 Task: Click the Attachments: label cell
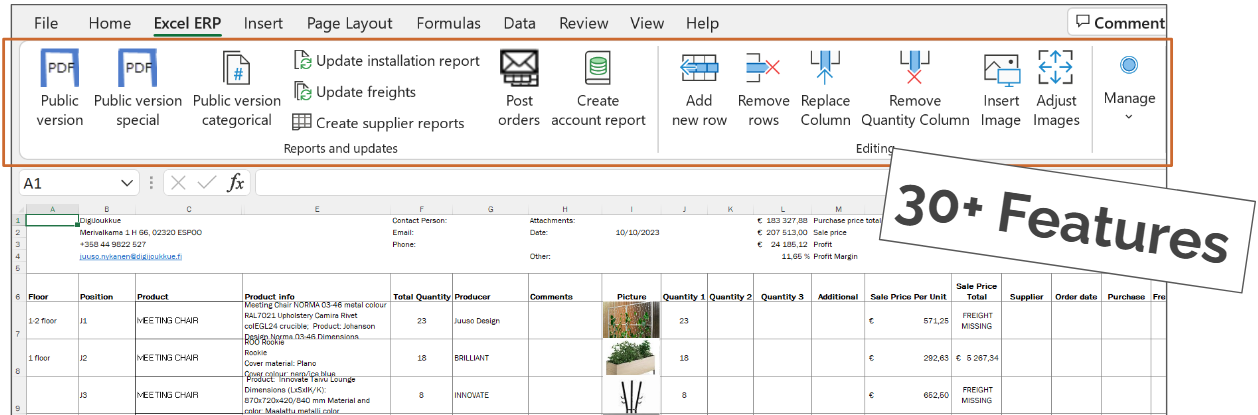point(565,219)
